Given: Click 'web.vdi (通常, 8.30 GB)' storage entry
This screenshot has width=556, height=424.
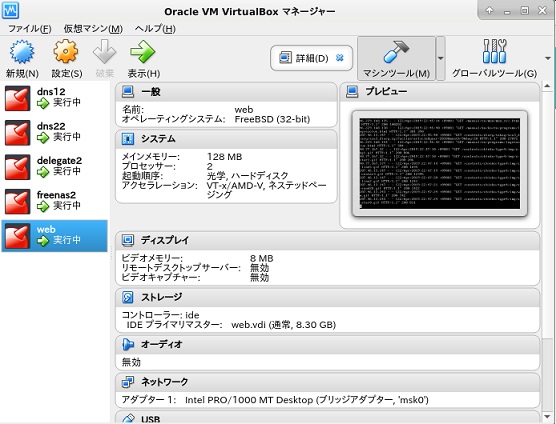Looking at the screenshot, I should tap(283, 325).
